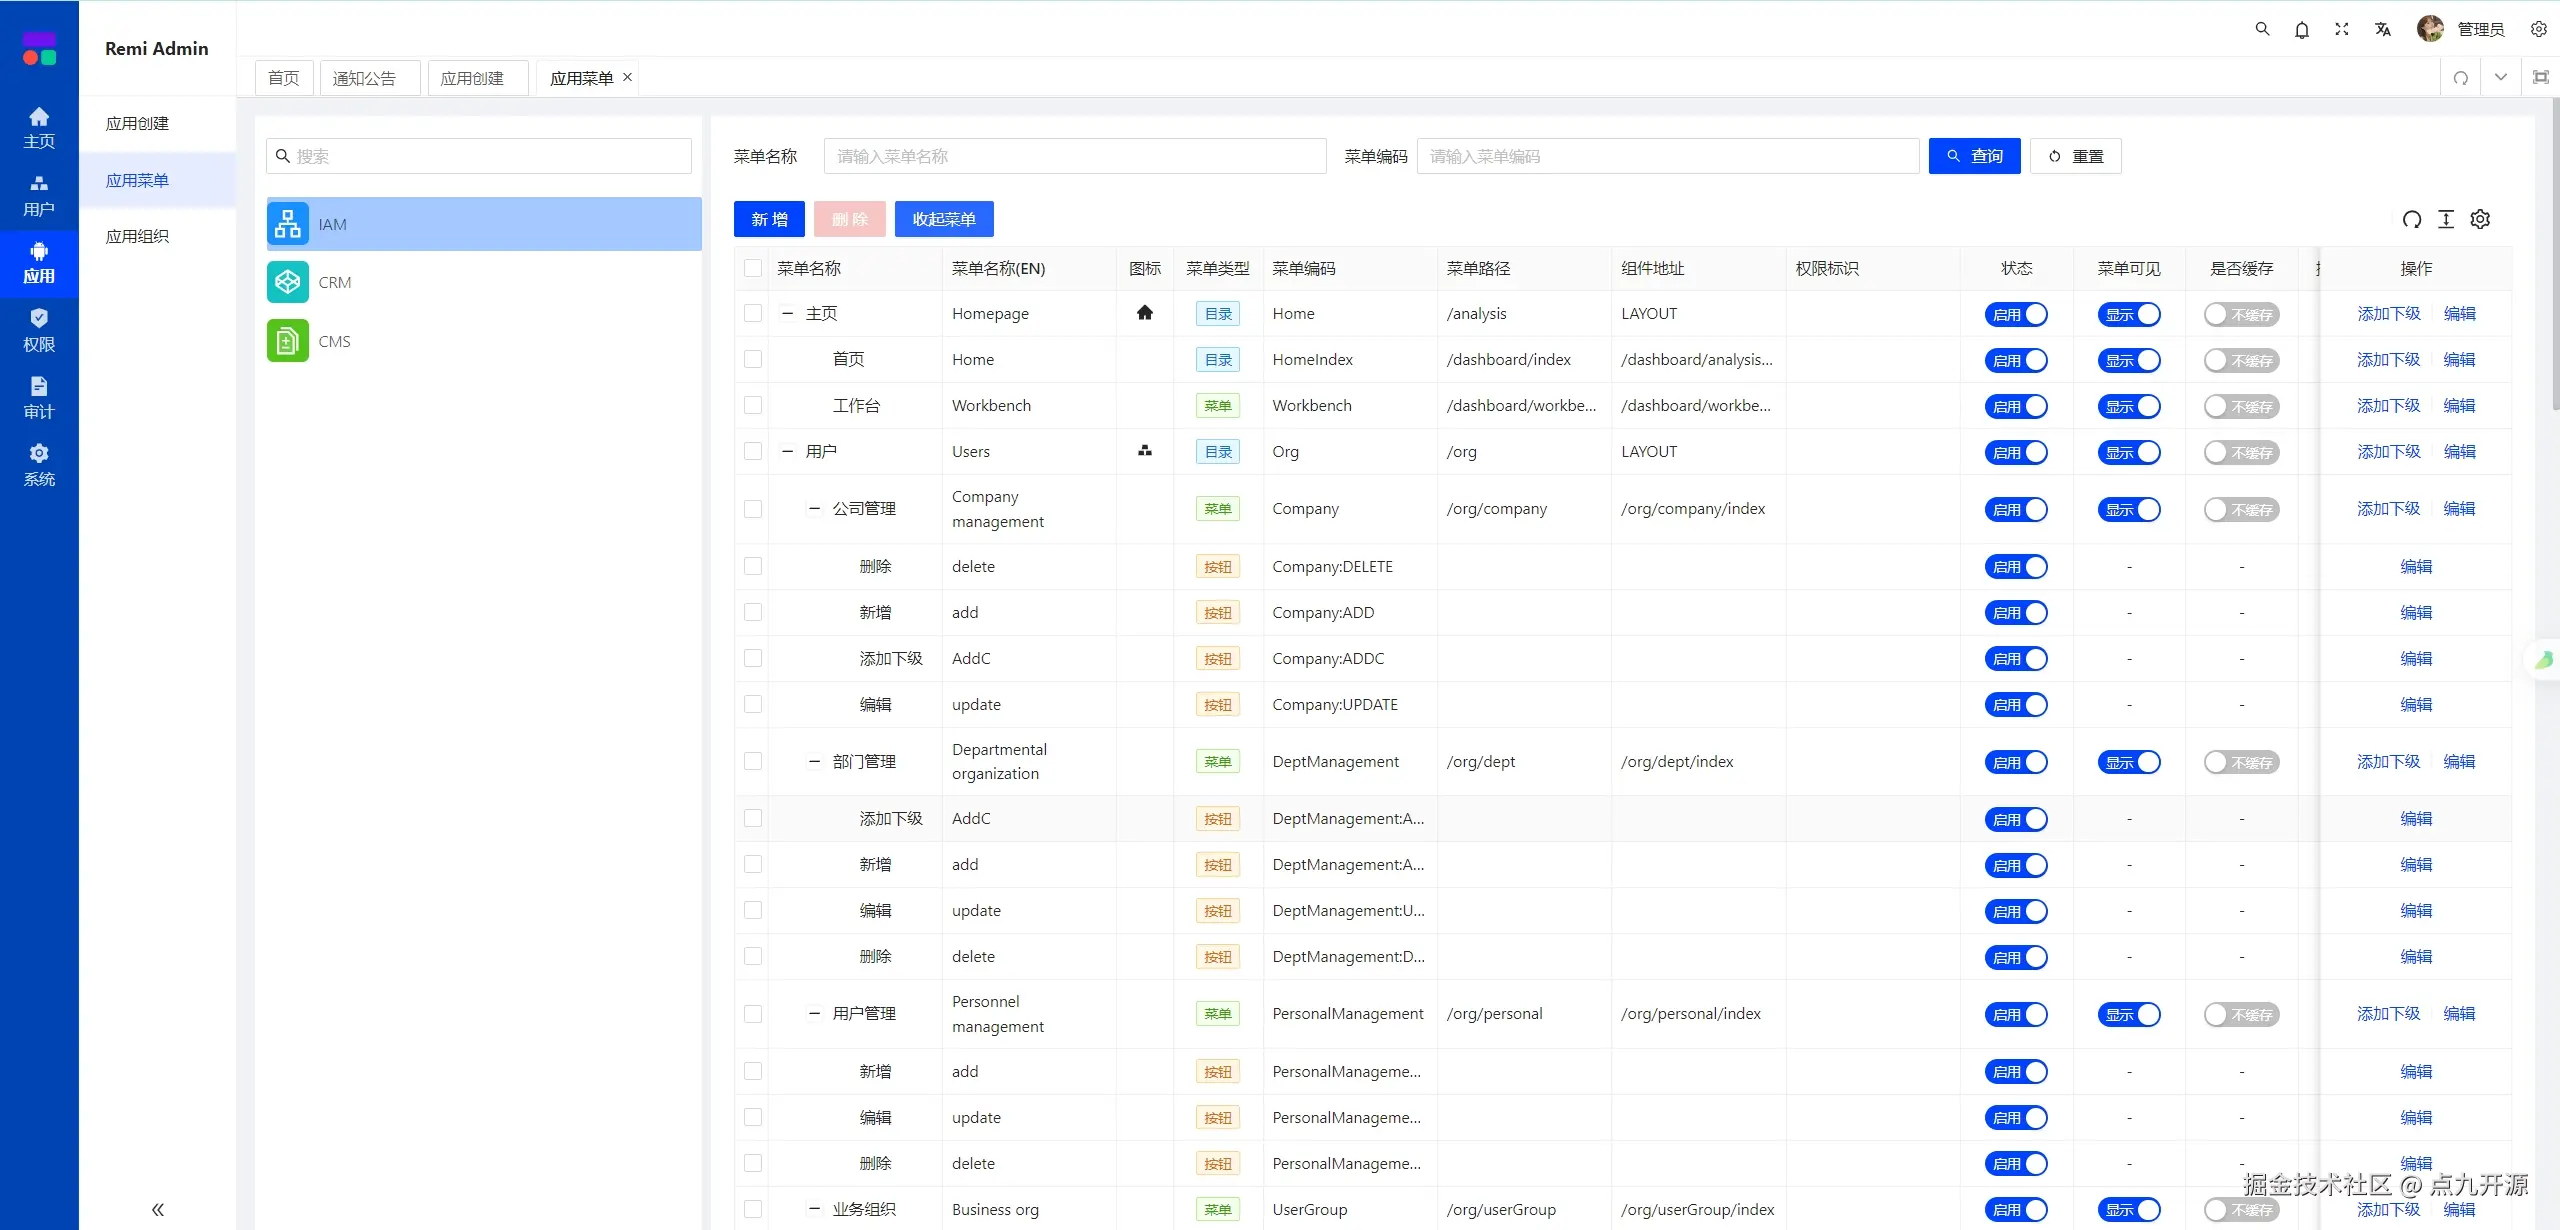Open the notification bell icon
This screenshot has width=2560, height=1230.
[2302, 30]
